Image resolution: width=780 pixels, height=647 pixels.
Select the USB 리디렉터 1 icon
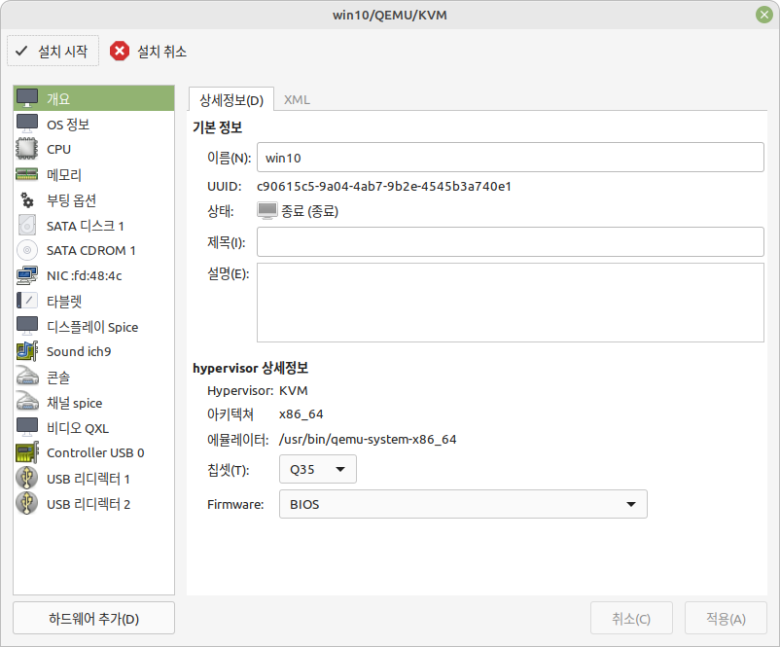(x=27, y=478)
